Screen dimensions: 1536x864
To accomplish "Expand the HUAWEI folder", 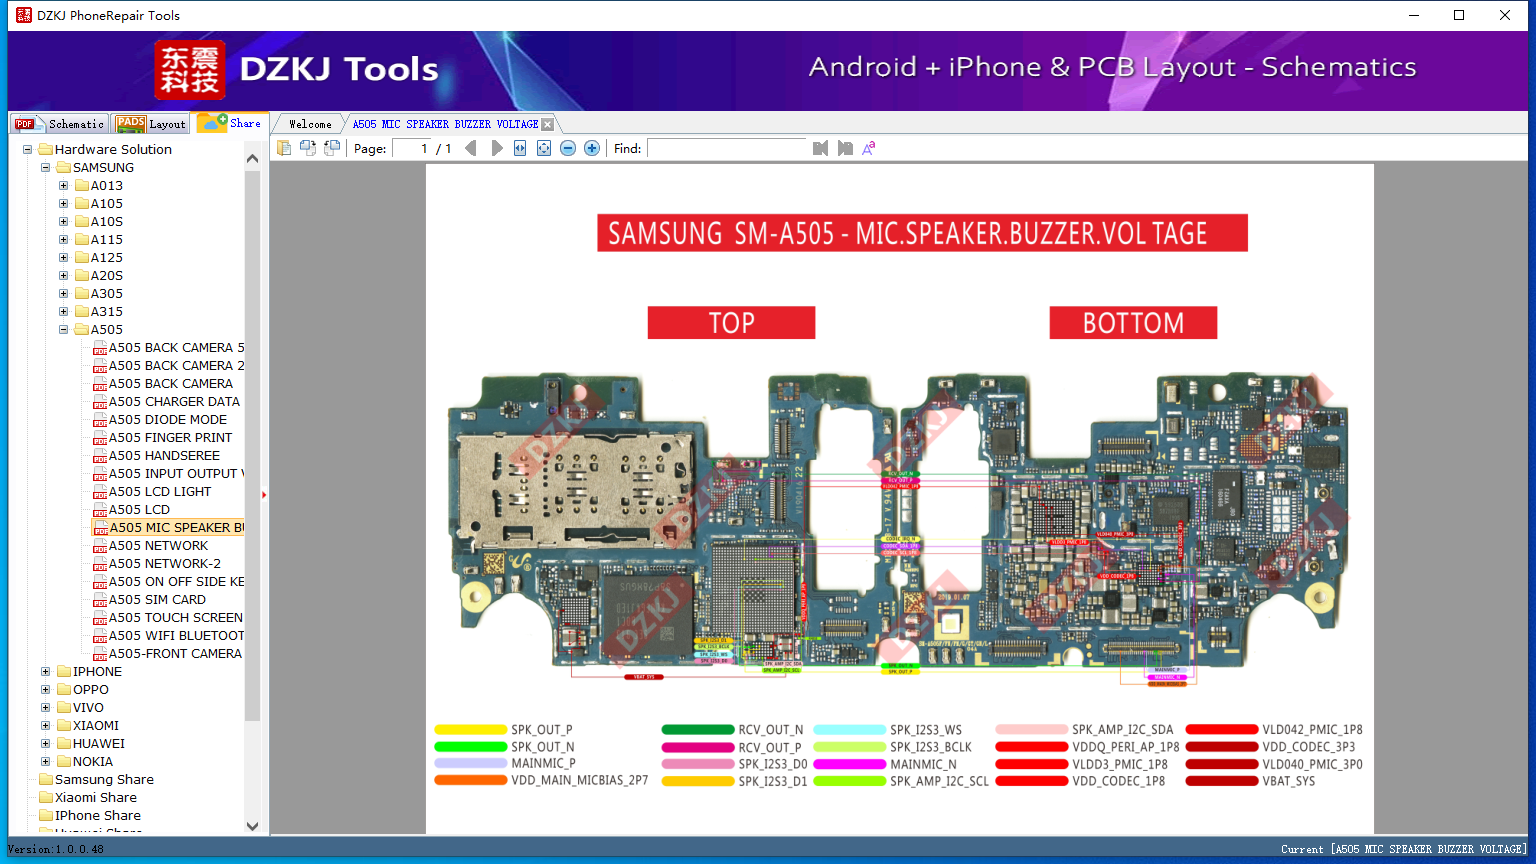I will pos(46,744).
